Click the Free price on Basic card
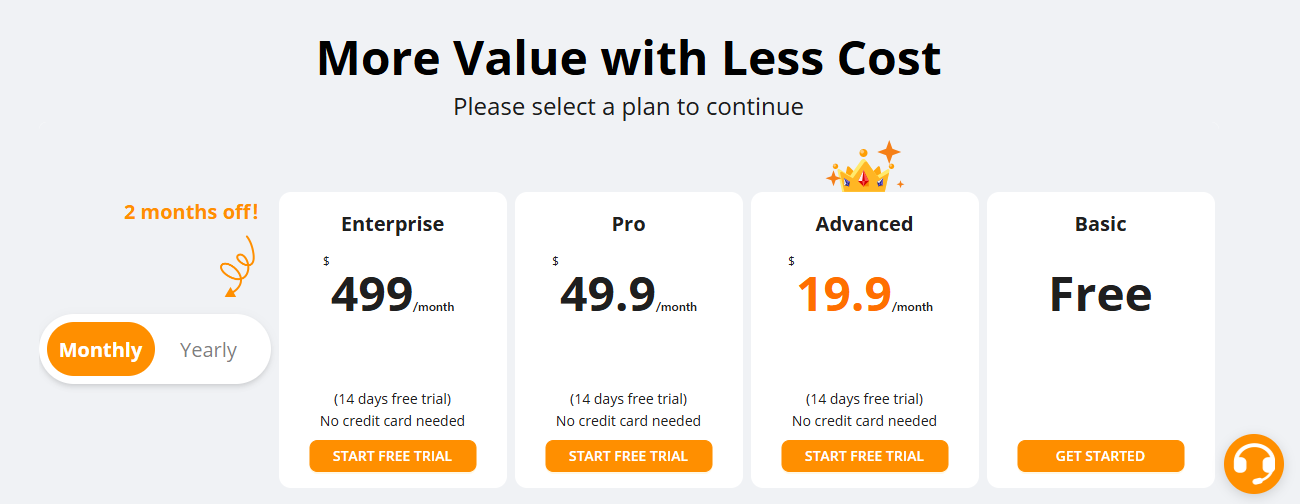This screenshot has width=1300, height=504. point(1101,294)
